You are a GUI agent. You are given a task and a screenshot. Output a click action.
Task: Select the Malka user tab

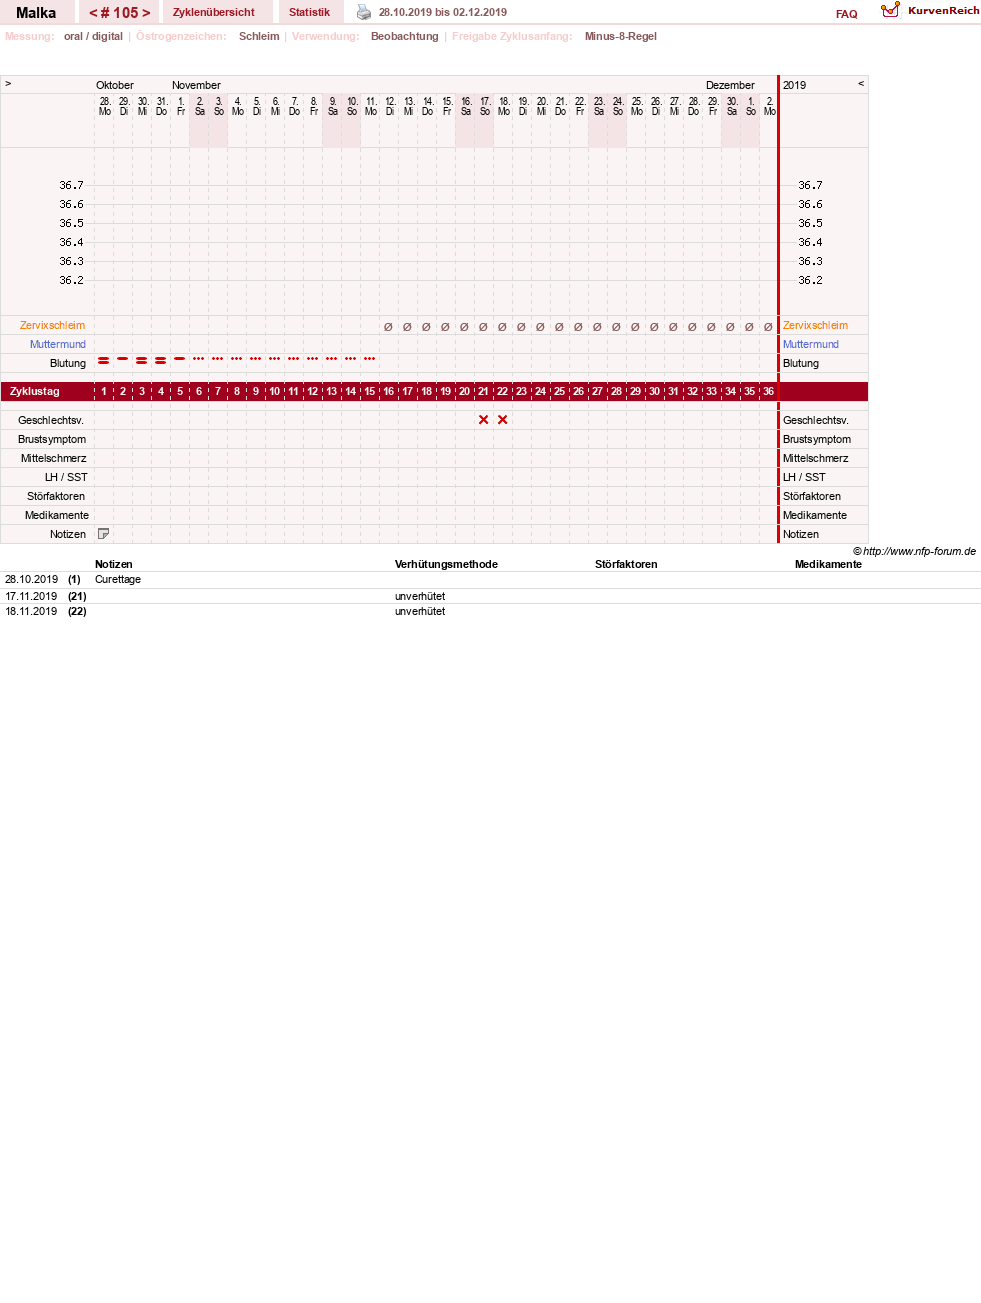point(36,13)
